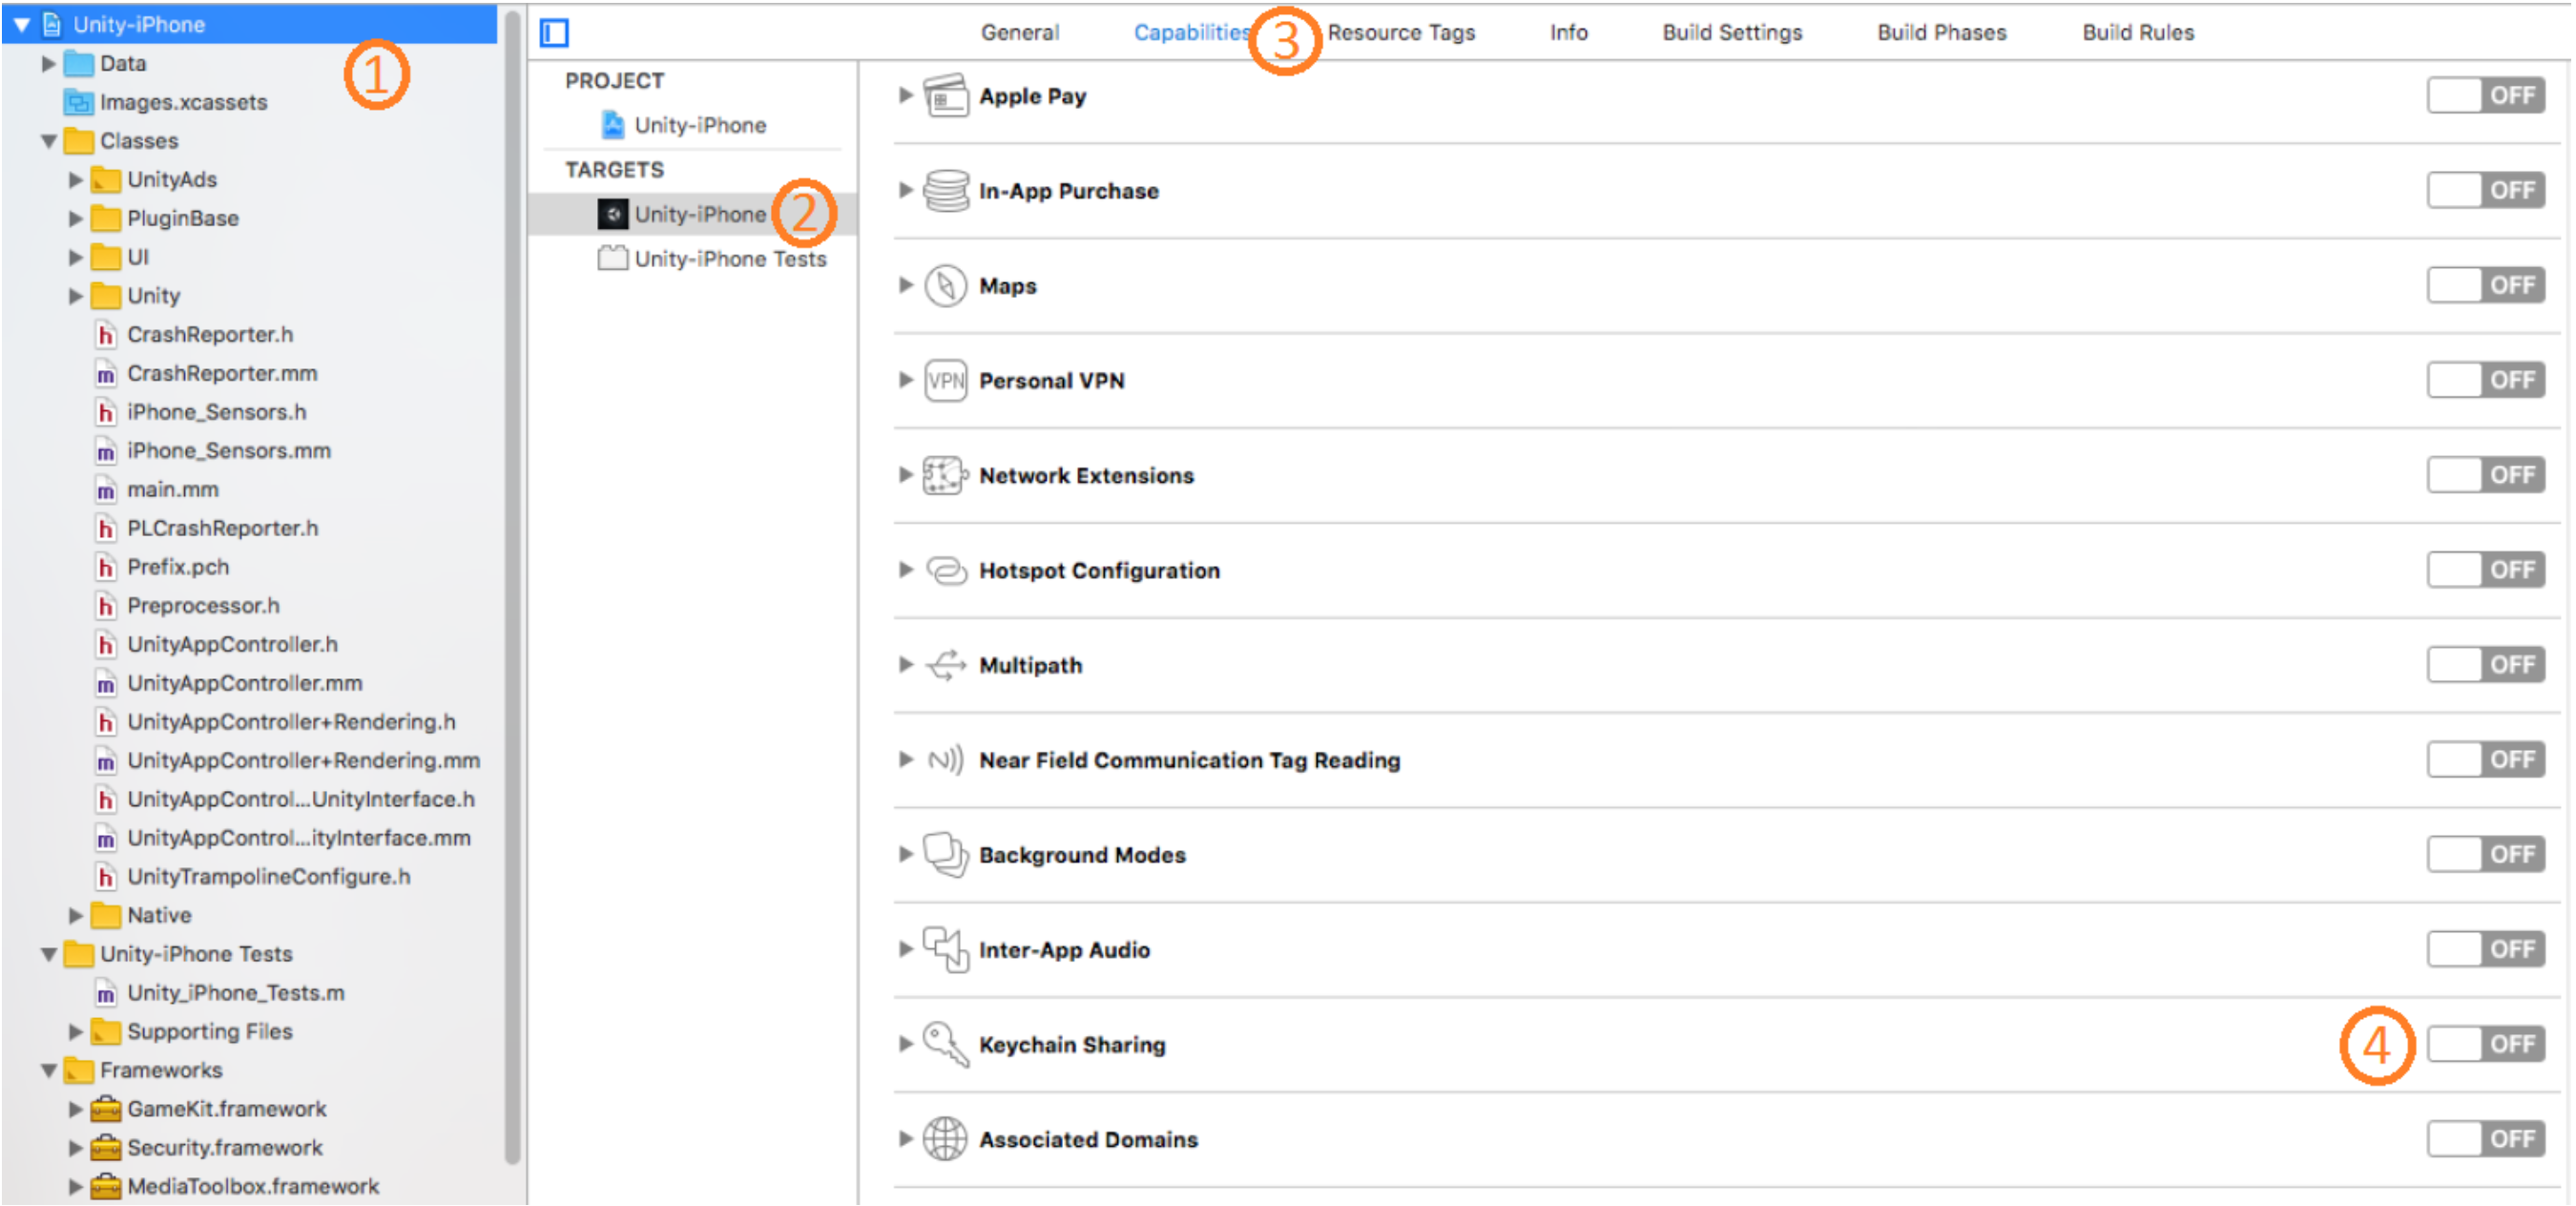Screen dimensions: 2576x1206
Task: Click the CrashReporter.h header file icon
Action: pyautogui.click(x=106, y=335)
